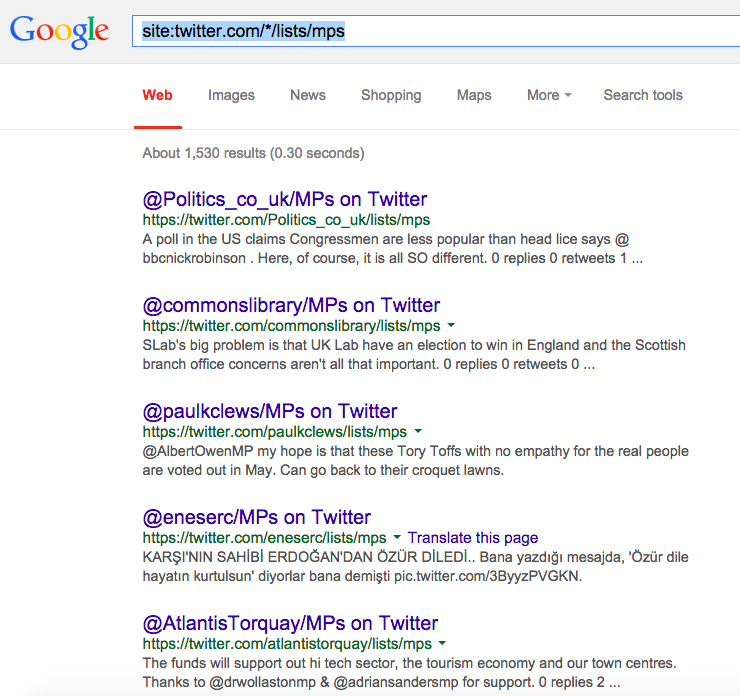740x696 pixels.
Task: Open Search tools
Action: click(643, 95)
